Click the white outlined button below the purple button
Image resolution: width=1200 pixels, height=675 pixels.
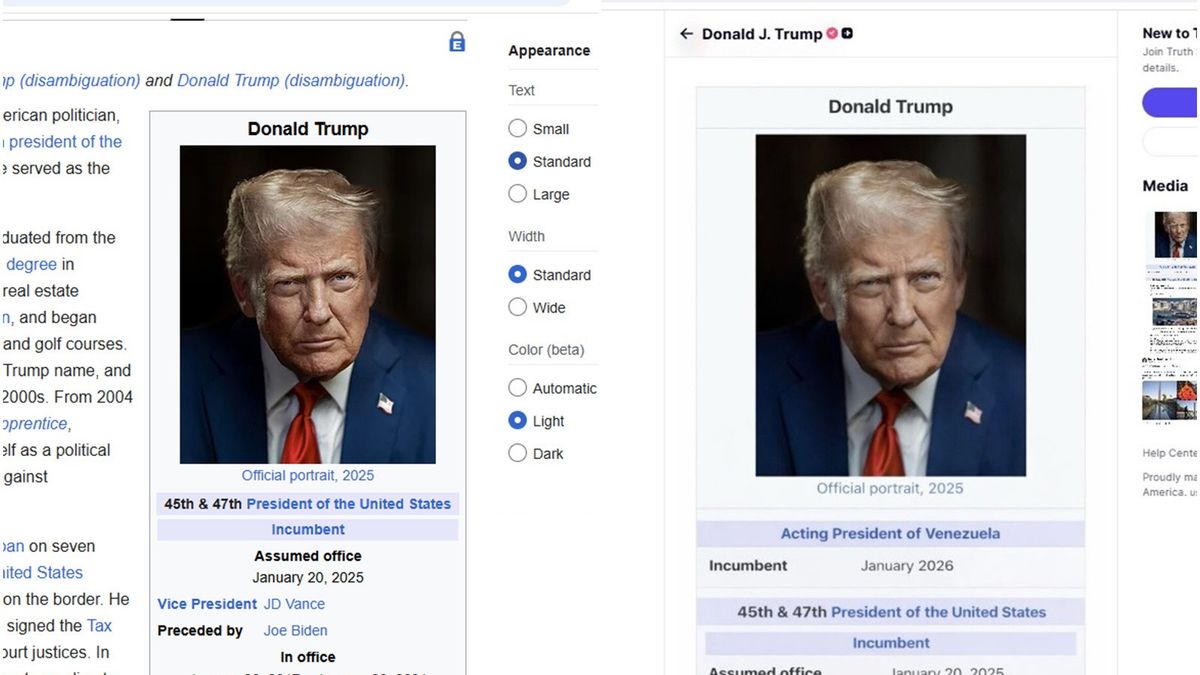click(x=1170, y=142)
